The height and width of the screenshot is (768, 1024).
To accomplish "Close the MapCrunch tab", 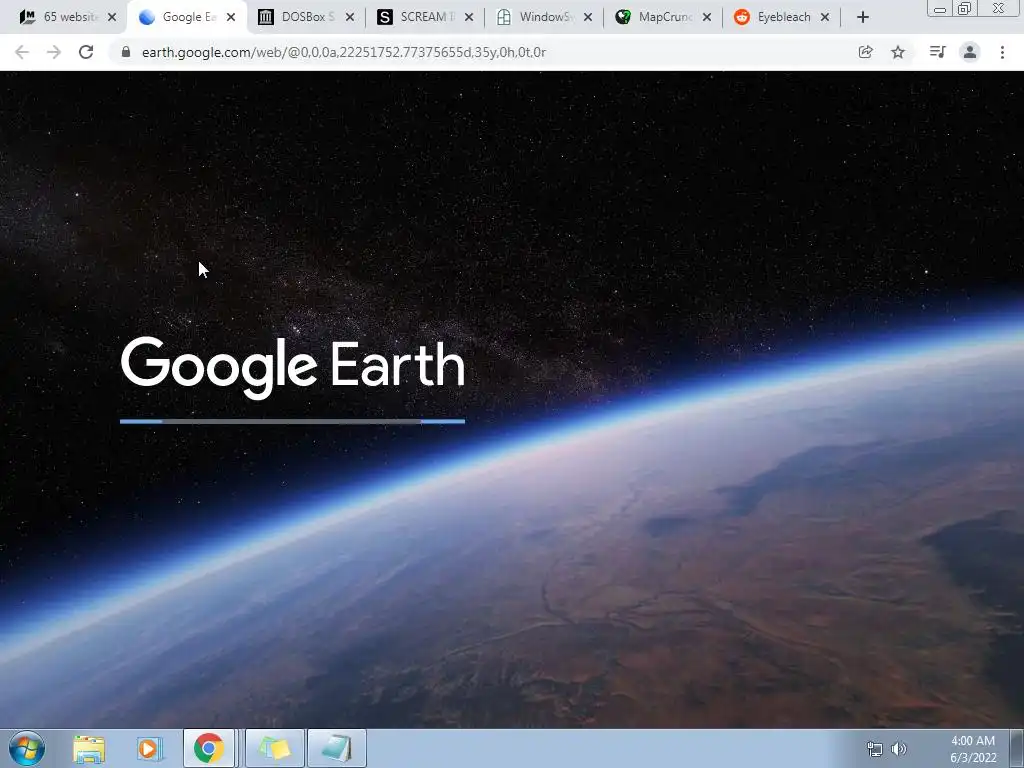I will pos(707,17).
